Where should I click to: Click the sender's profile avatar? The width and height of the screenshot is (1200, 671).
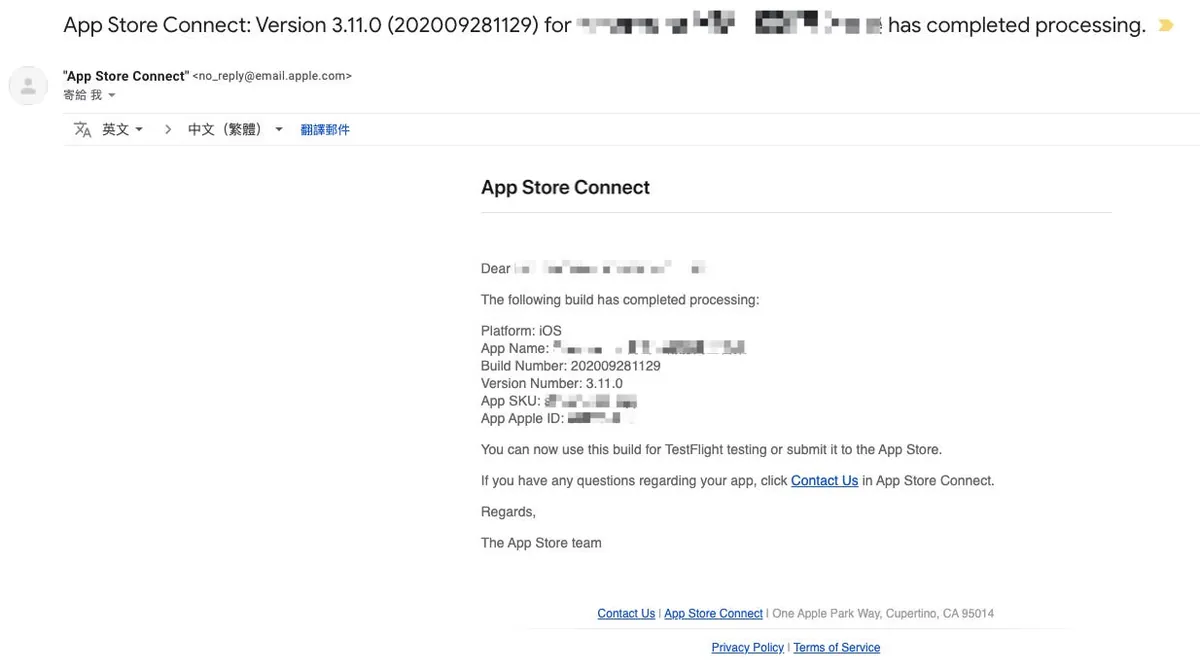point(28,86)
